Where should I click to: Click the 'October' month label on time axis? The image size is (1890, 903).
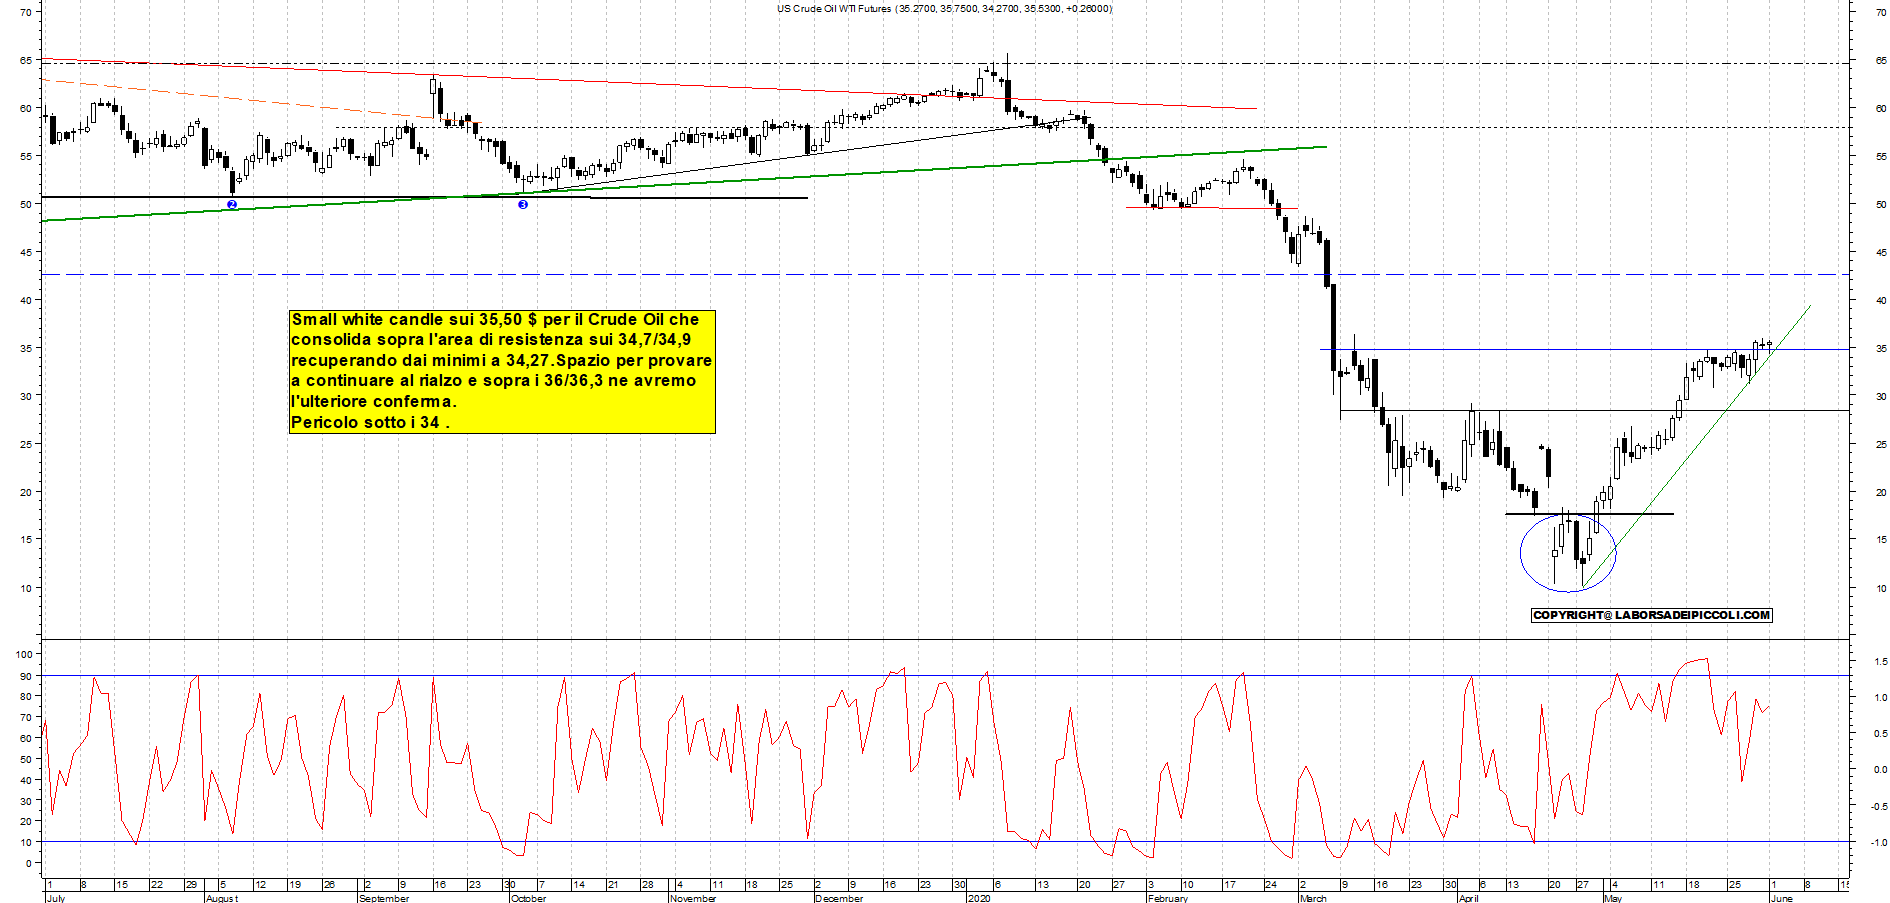[528, 898]
